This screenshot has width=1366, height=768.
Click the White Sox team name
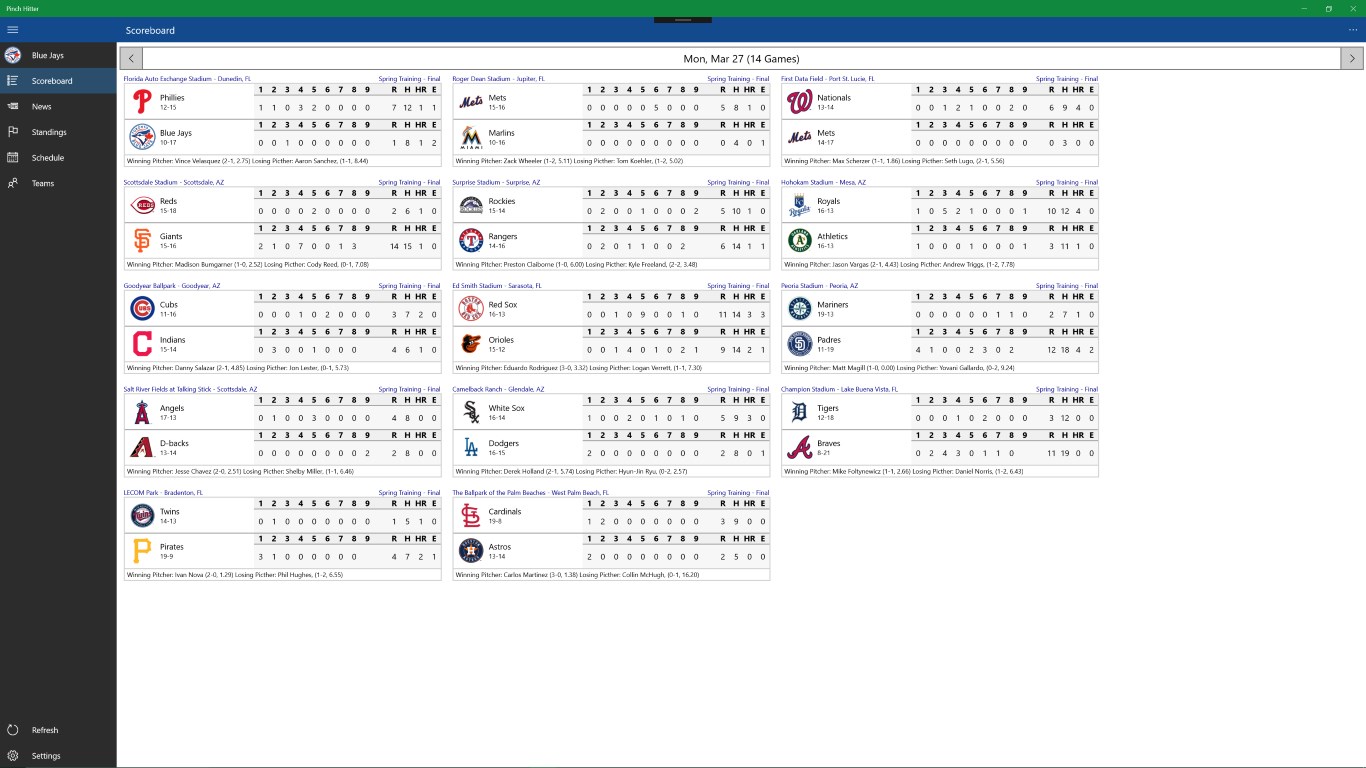pyautogui.click(x=506, y=408)
